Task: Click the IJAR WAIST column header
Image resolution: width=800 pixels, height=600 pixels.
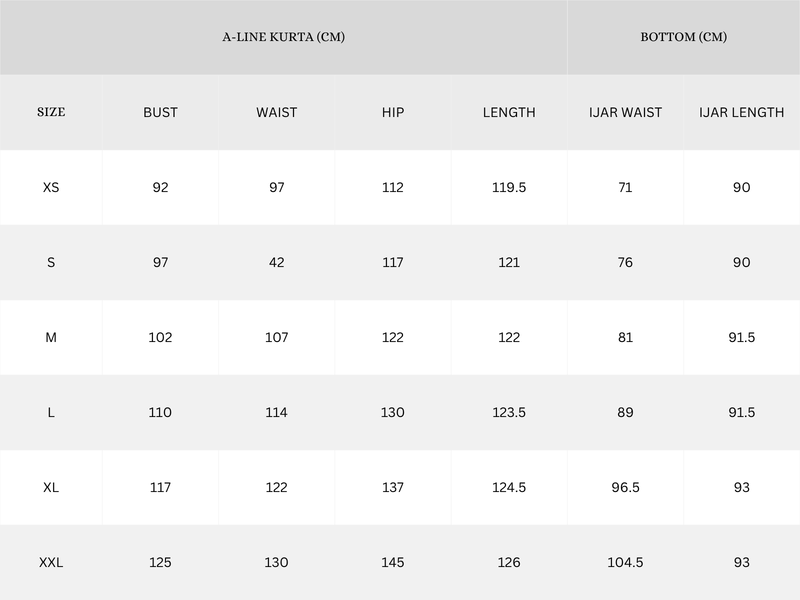Action: (x=625, y=112)
